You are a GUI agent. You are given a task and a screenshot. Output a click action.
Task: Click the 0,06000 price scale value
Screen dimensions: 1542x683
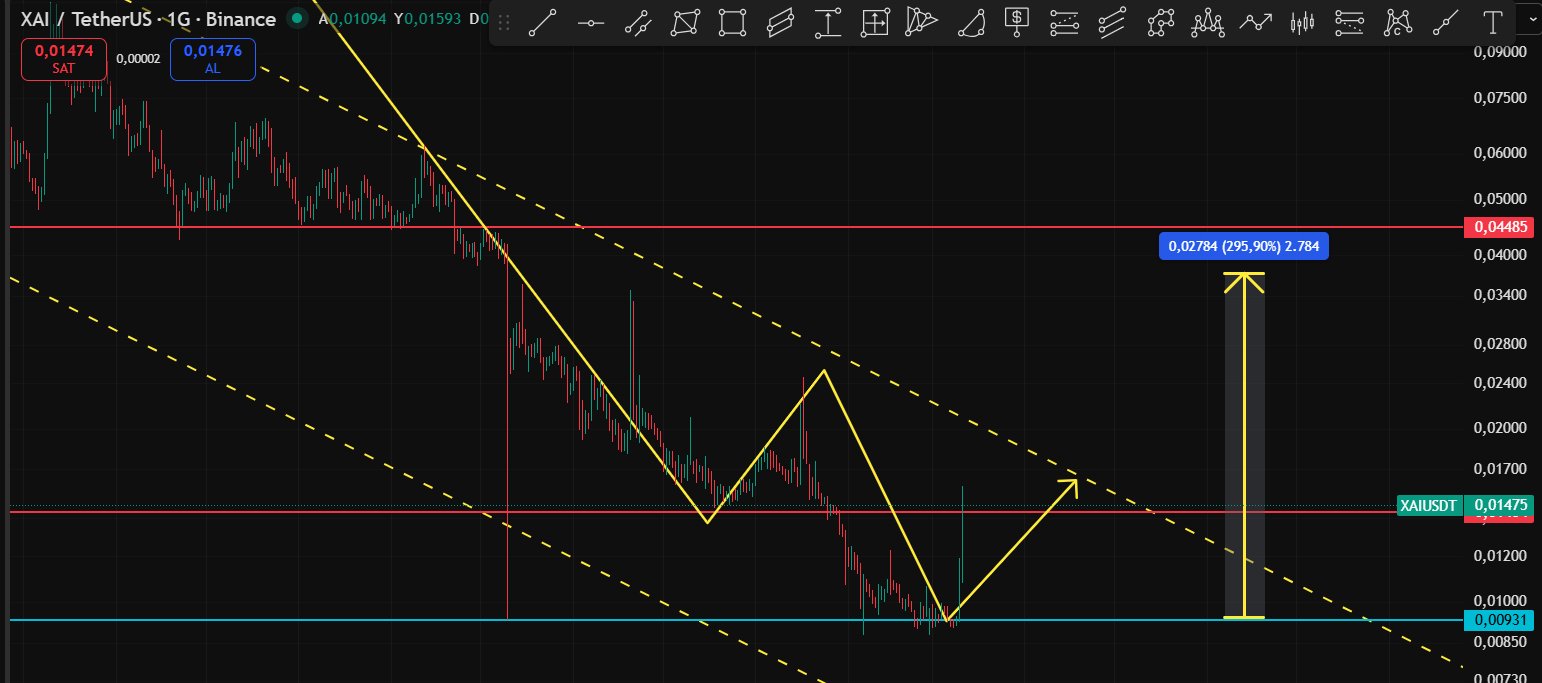[x=1499, y=153]
